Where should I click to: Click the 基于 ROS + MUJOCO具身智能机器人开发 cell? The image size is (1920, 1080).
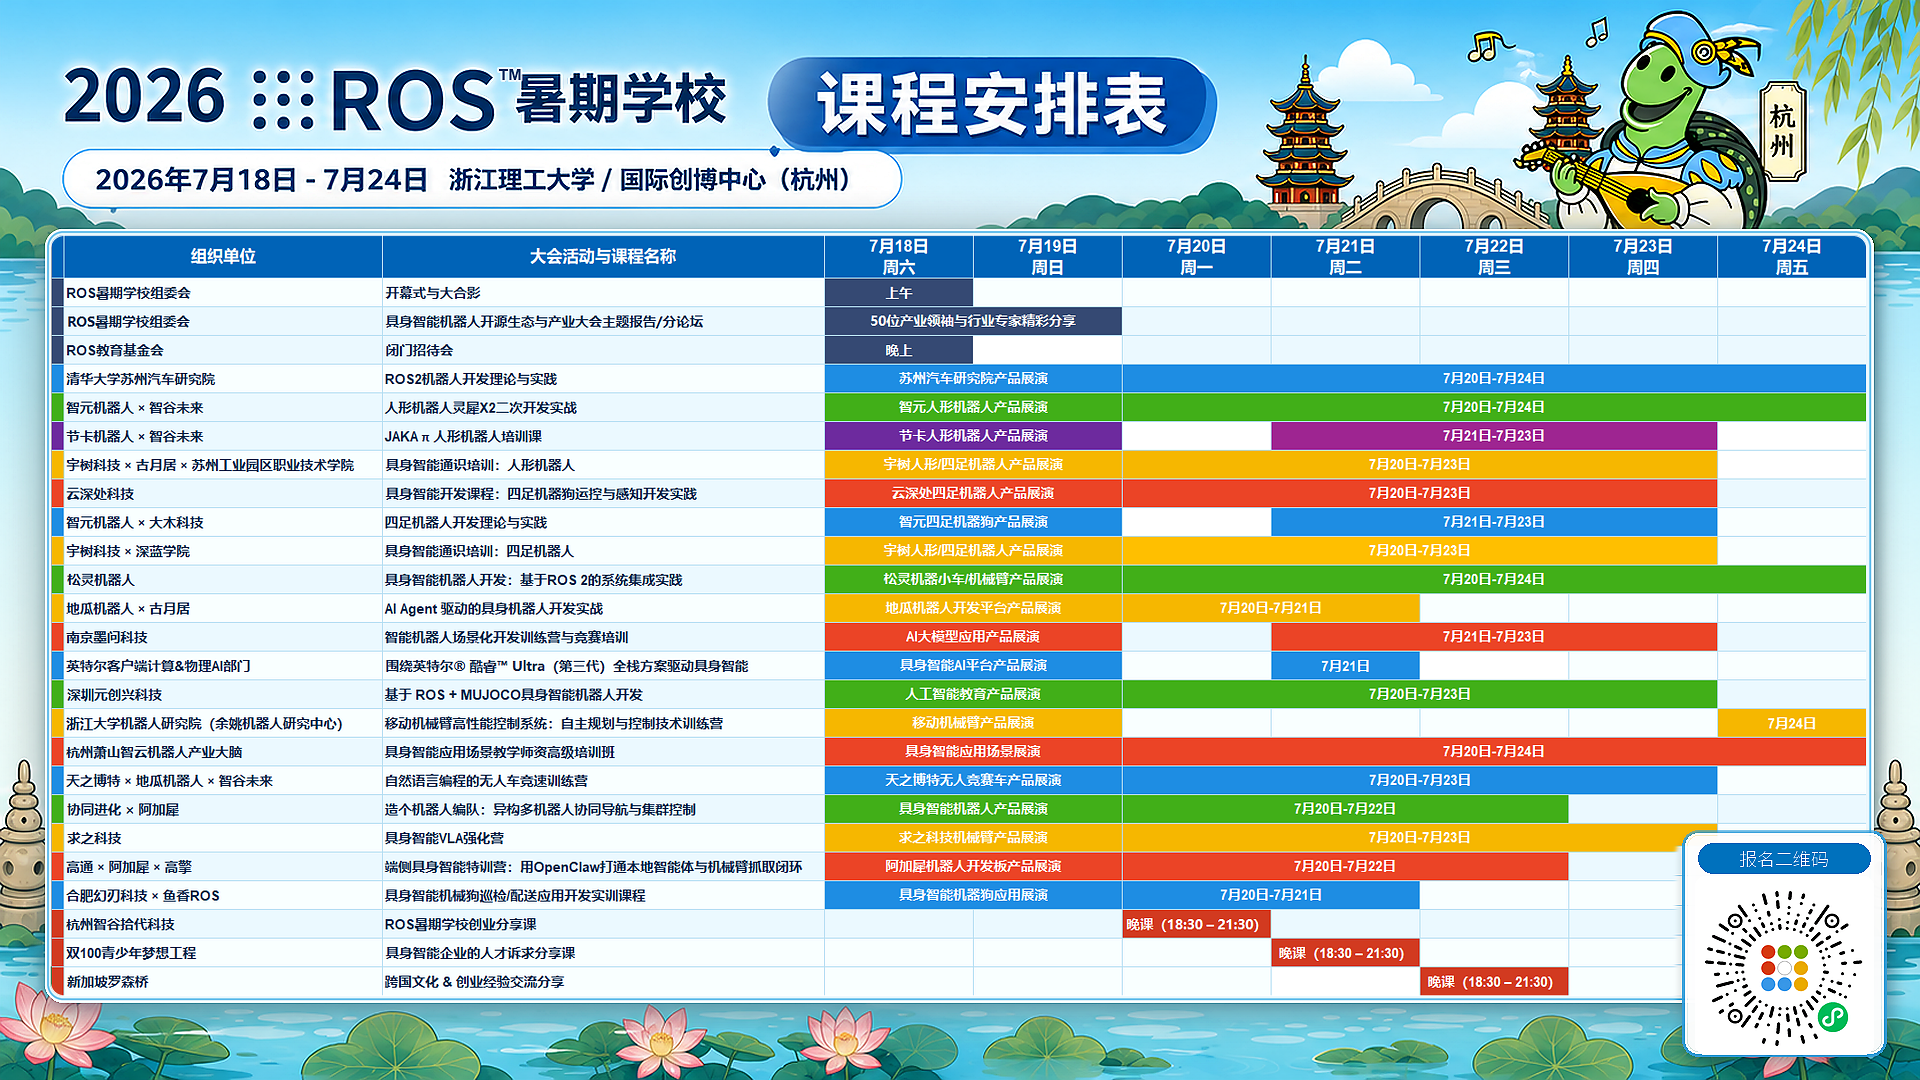tap(603, 695)
